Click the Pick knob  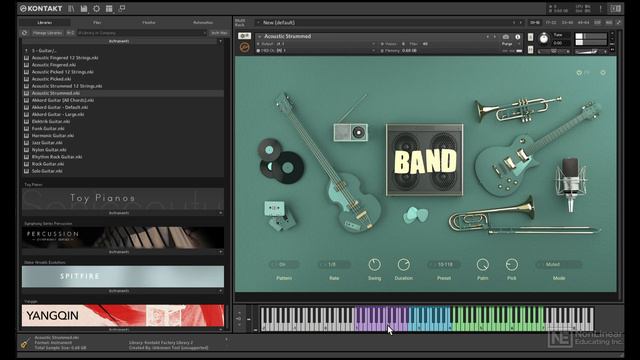click(x=511, y=264)
